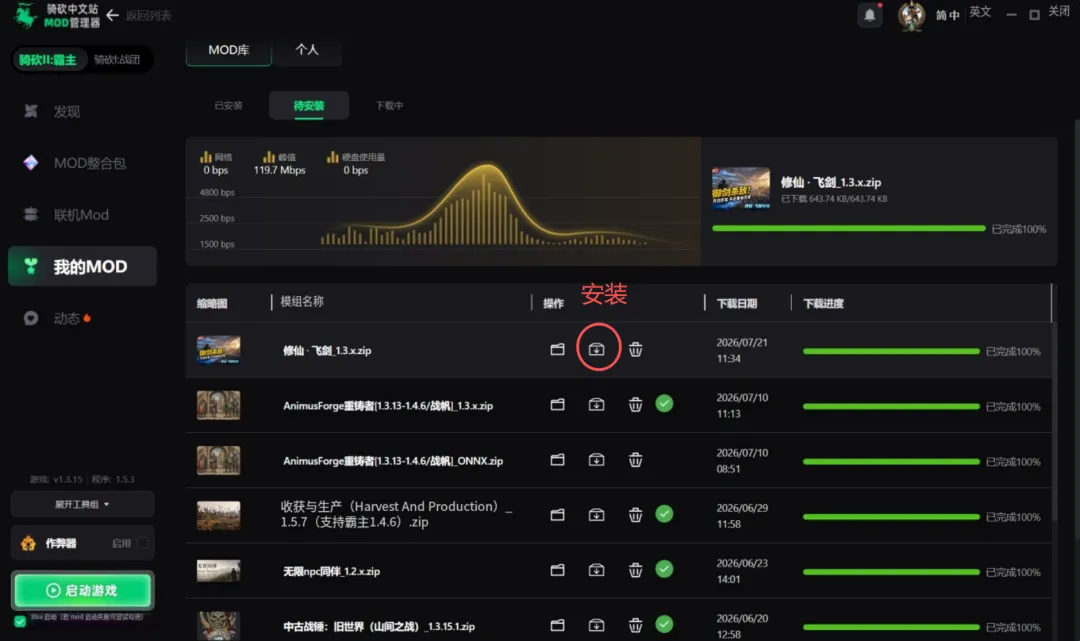
Task: Click 峰值 119.7 Mbps stat
Action: click(x=279, y=163)
